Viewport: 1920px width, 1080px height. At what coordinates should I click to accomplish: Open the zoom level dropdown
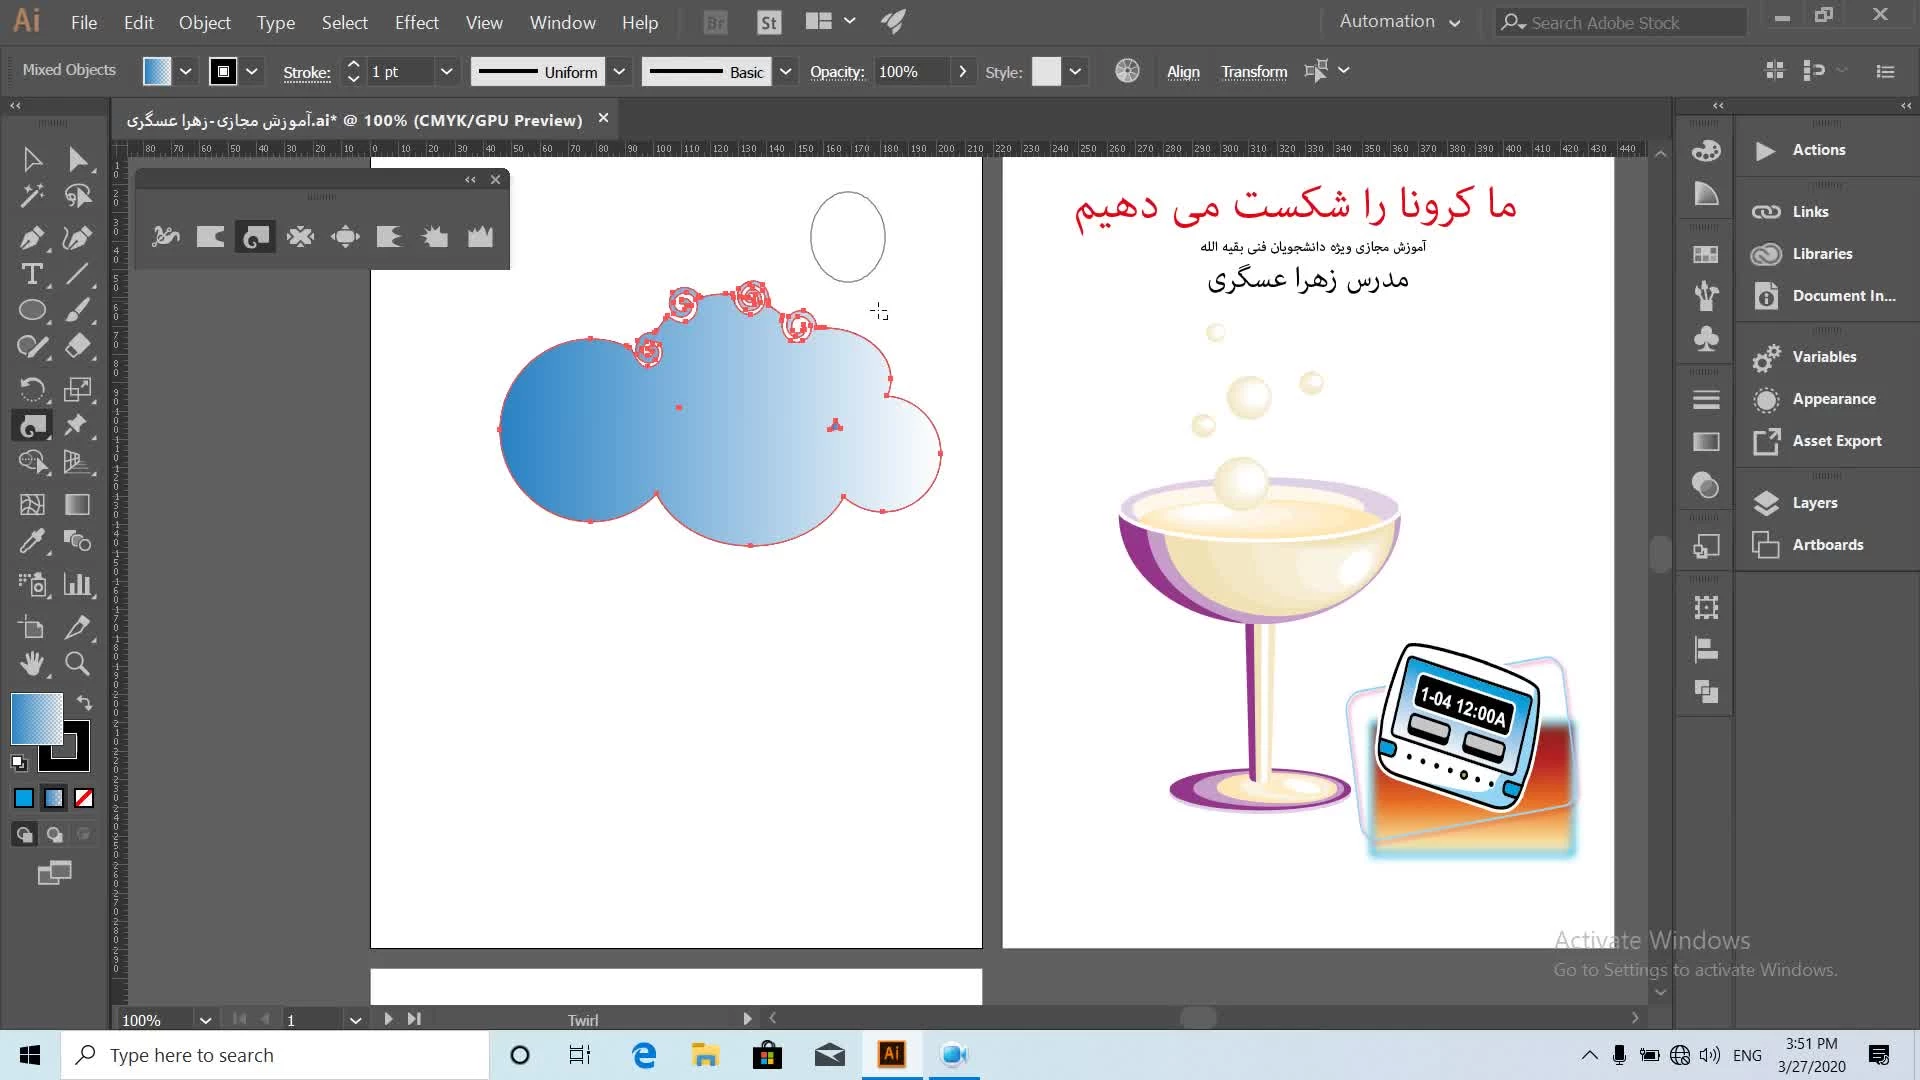[205, 1020]
